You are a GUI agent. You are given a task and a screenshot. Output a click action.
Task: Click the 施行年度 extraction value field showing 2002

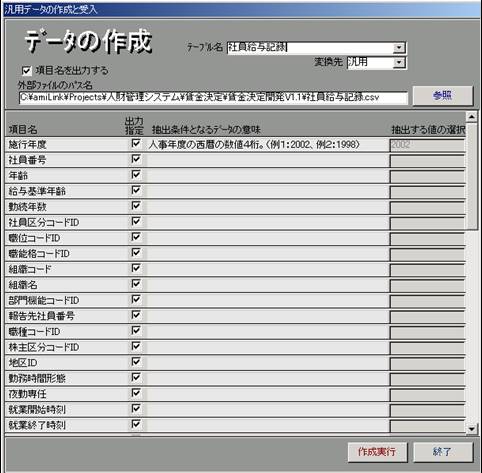(427, 145)
